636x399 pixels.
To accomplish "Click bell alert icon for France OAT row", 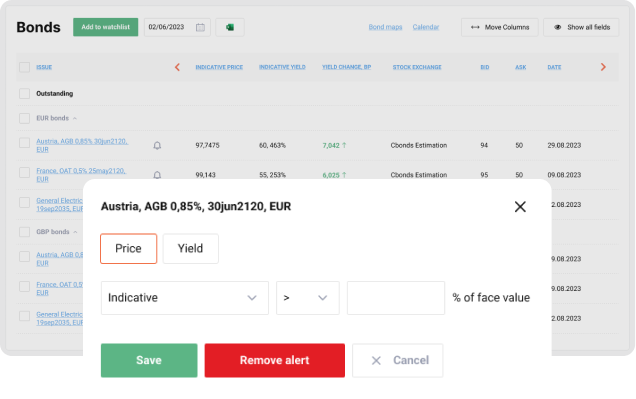I will pyautogui.click(x=157, y=175).
